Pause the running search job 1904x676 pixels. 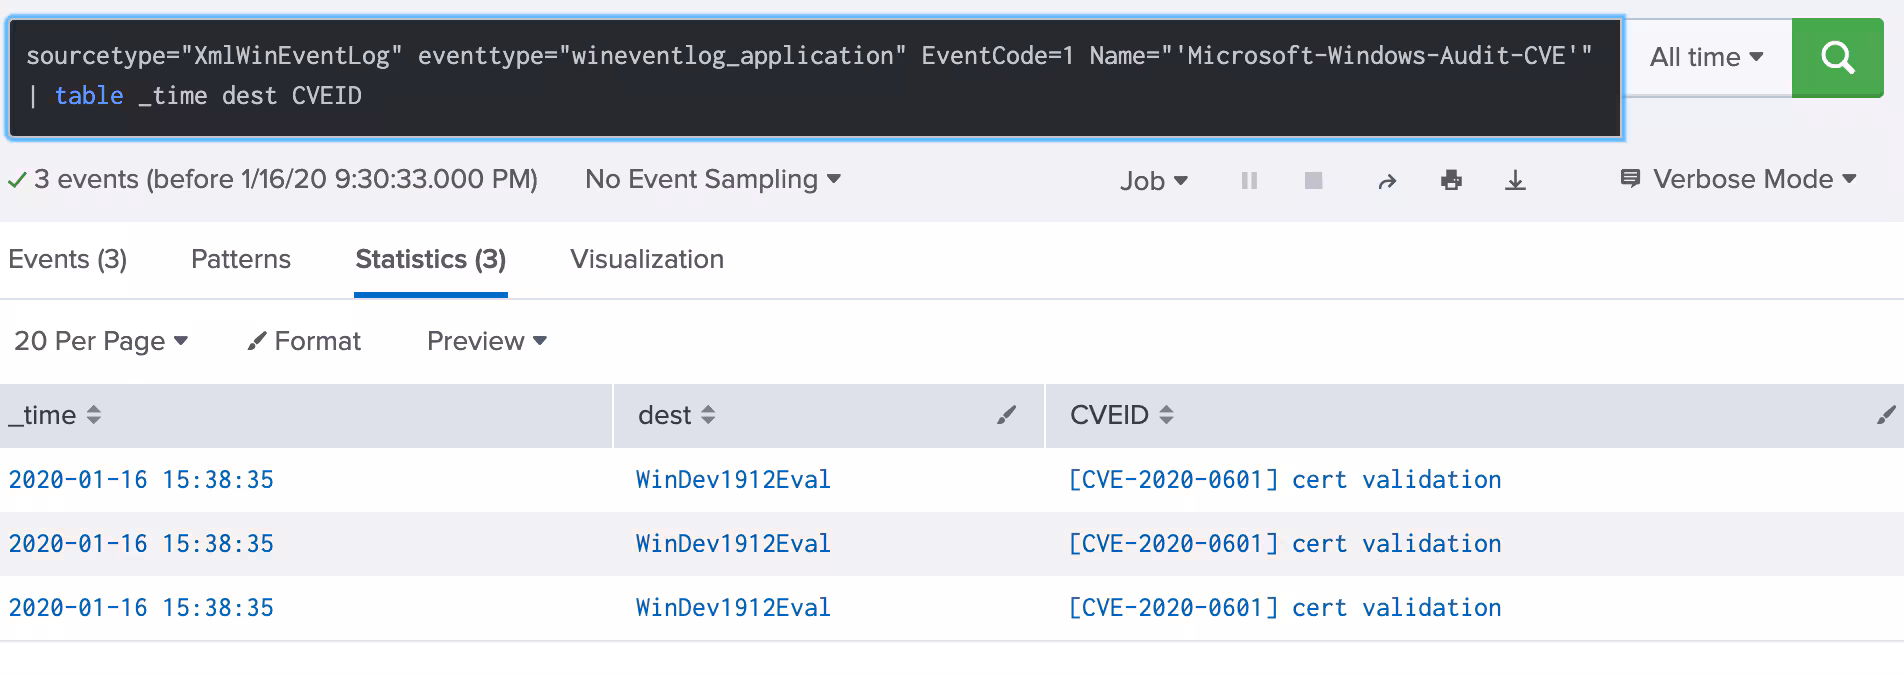click(1249, 181)
